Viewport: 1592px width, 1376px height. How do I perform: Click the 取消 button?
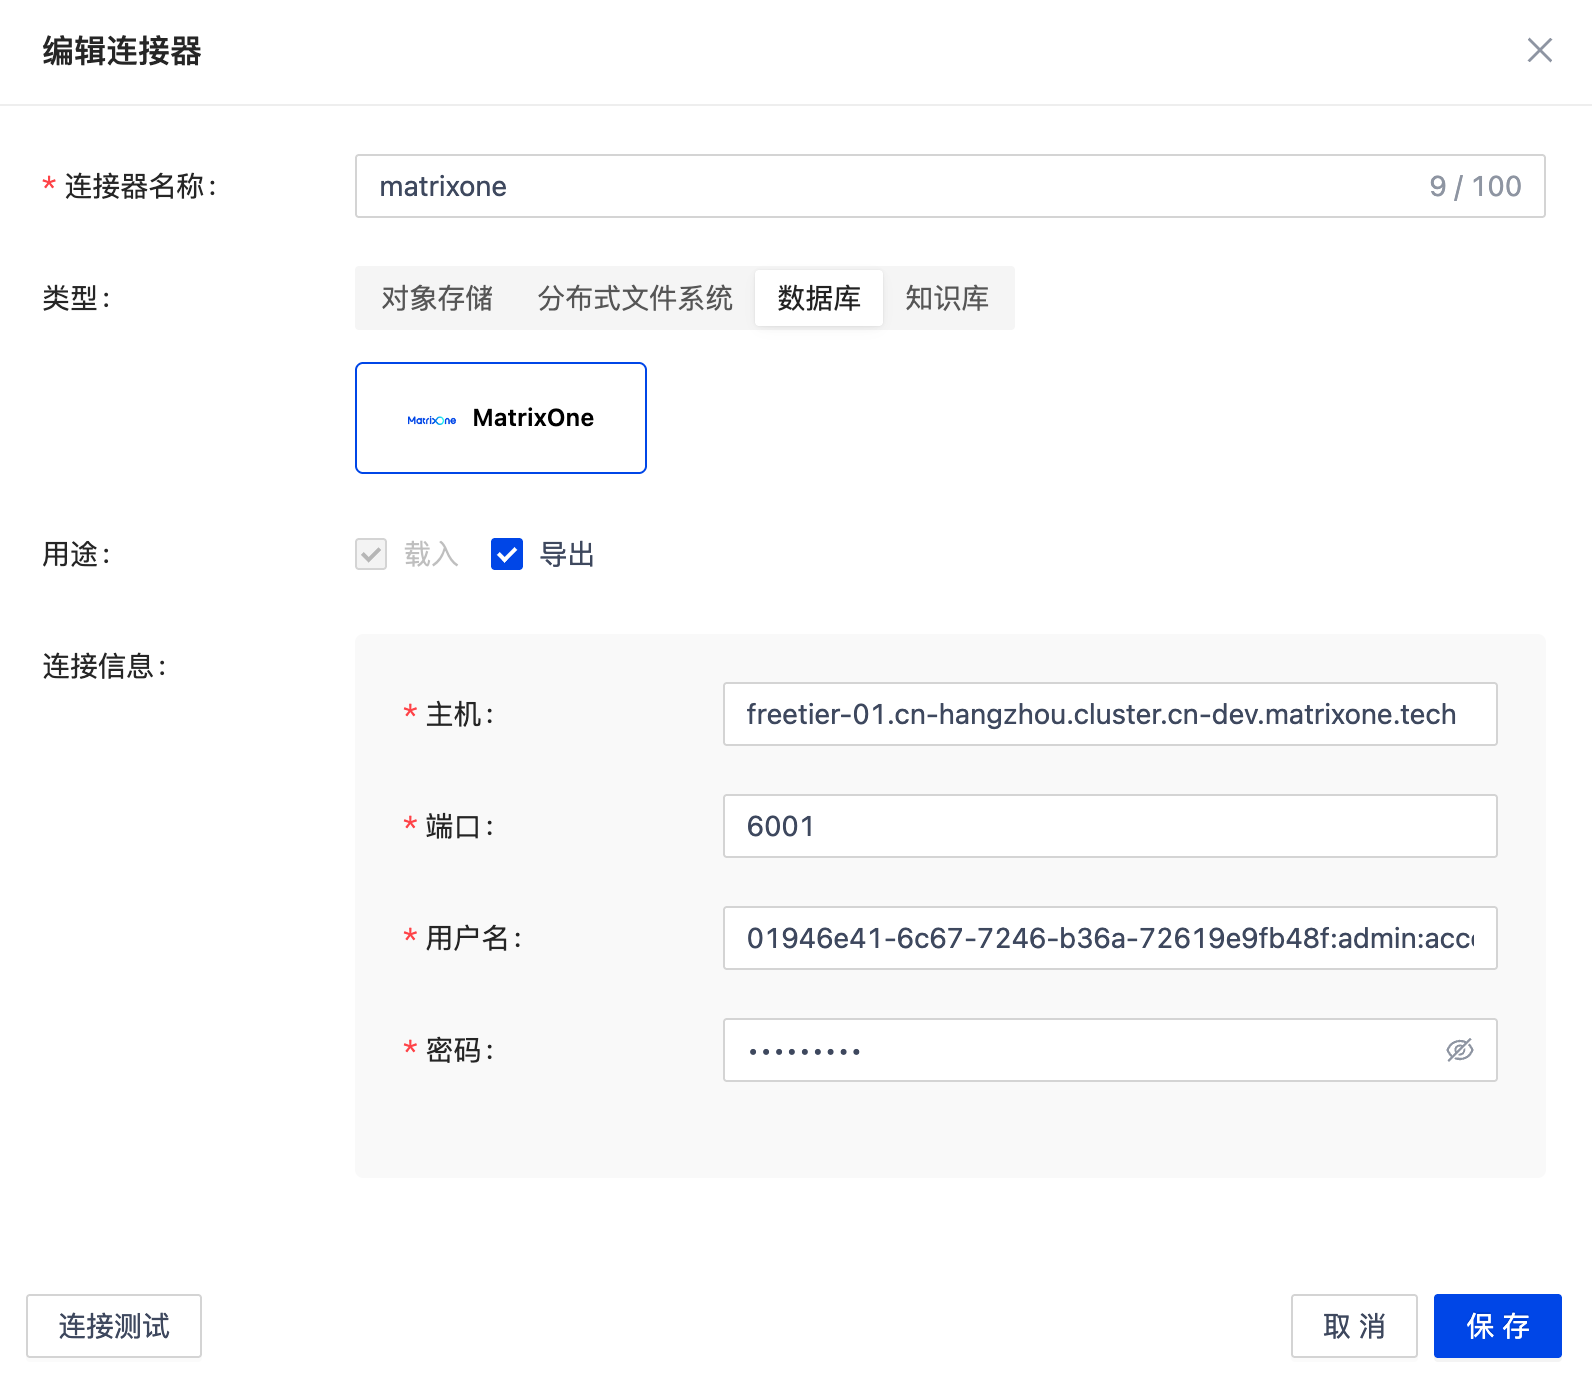(x=1353, y=1326)
